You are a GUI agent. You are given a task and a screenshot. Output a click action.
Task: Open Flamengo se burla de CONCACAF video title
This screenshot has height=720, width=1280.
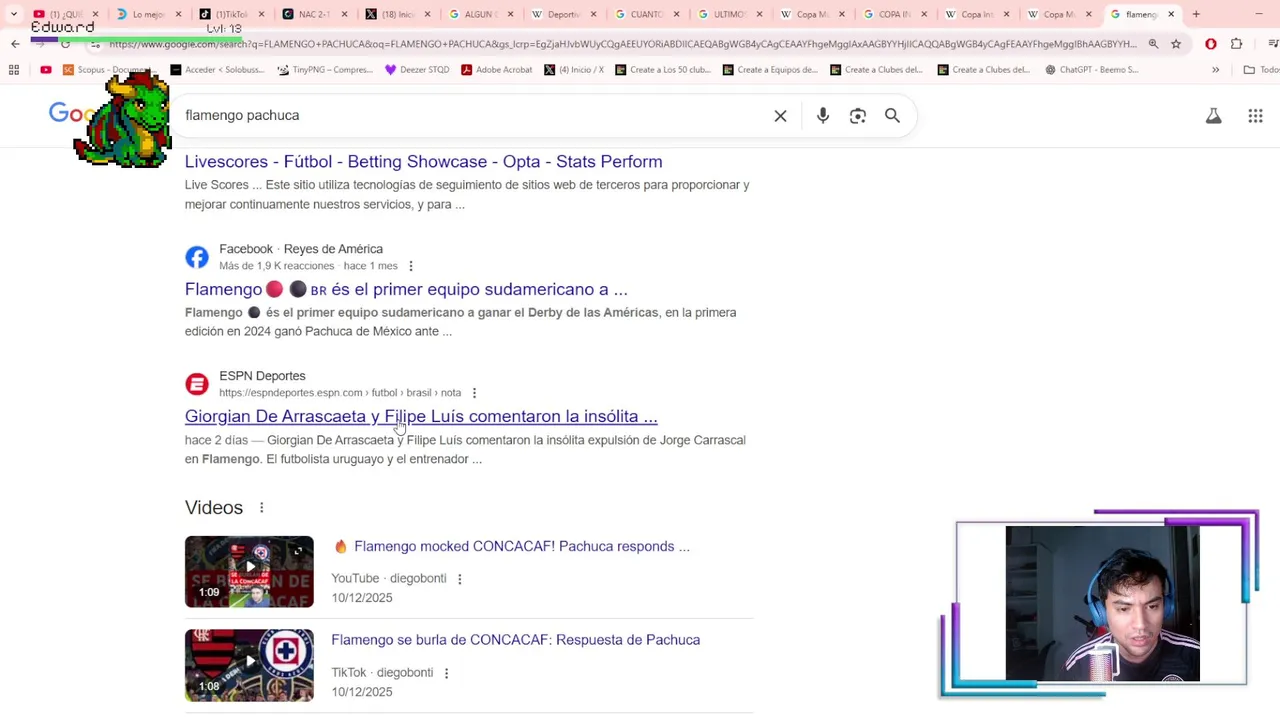515,640
